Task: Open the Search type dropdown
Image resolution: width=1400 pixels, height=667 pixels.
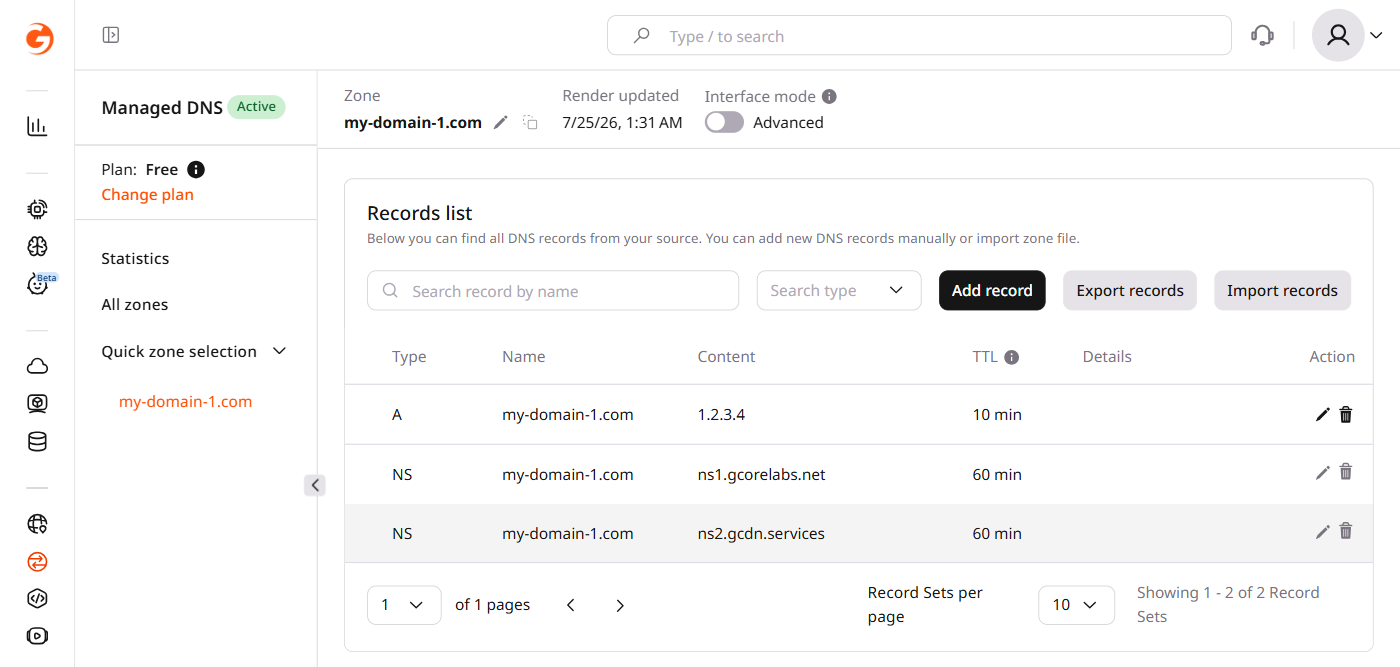Action: 839,291
